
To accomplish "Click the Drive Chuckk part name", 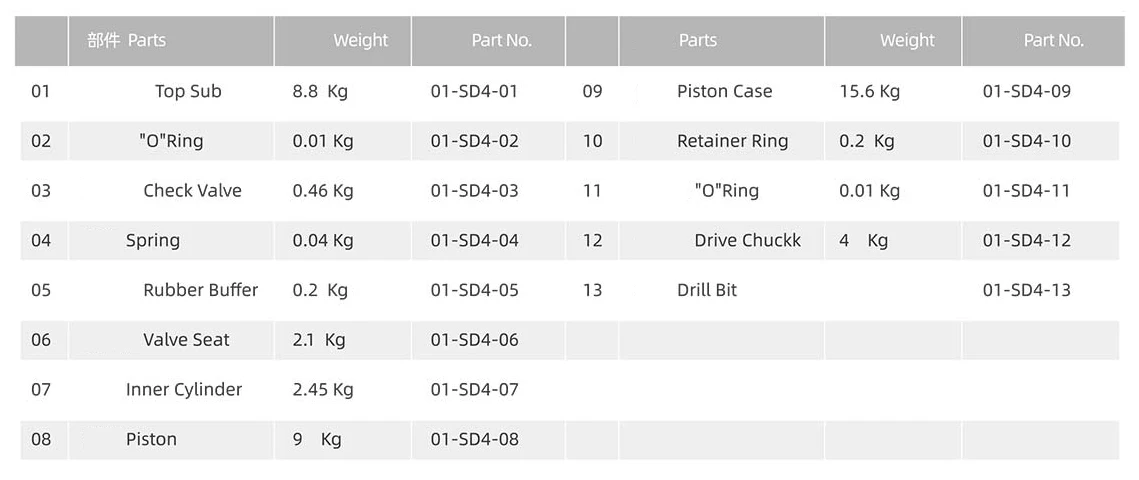I will [747, 241].
